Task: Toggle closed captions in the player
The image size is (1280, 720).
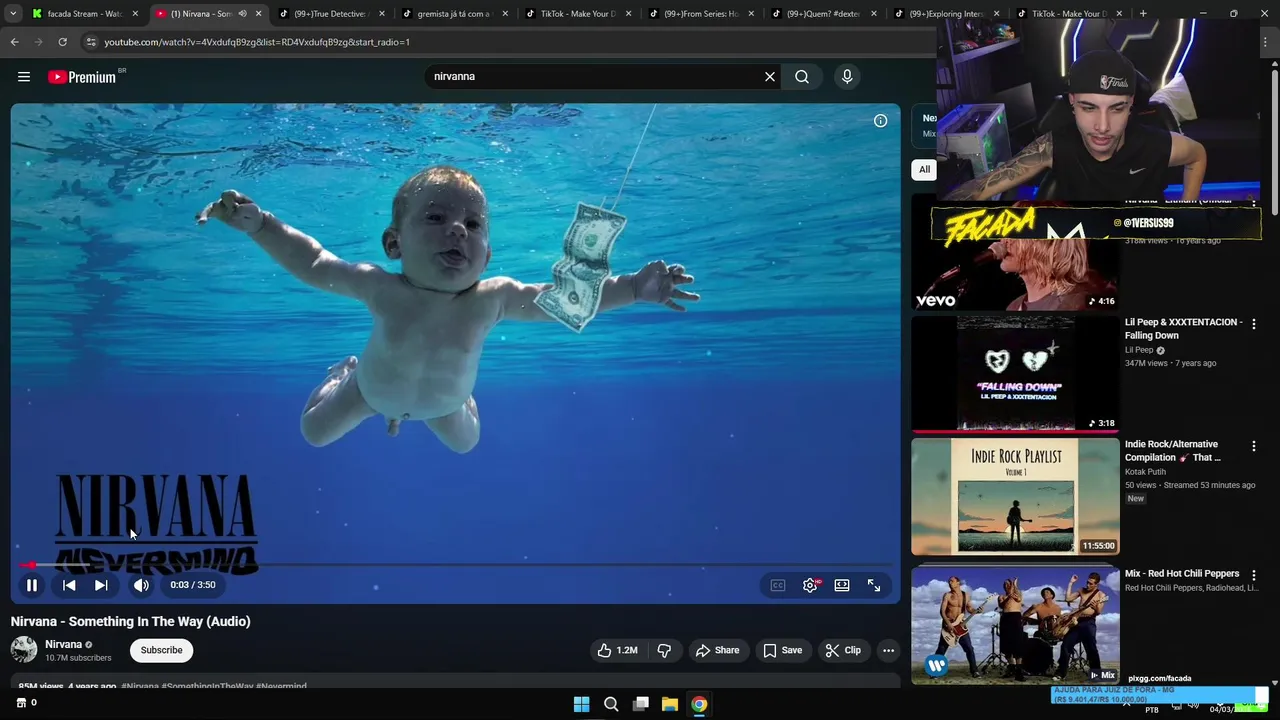Action: point(778,585)
